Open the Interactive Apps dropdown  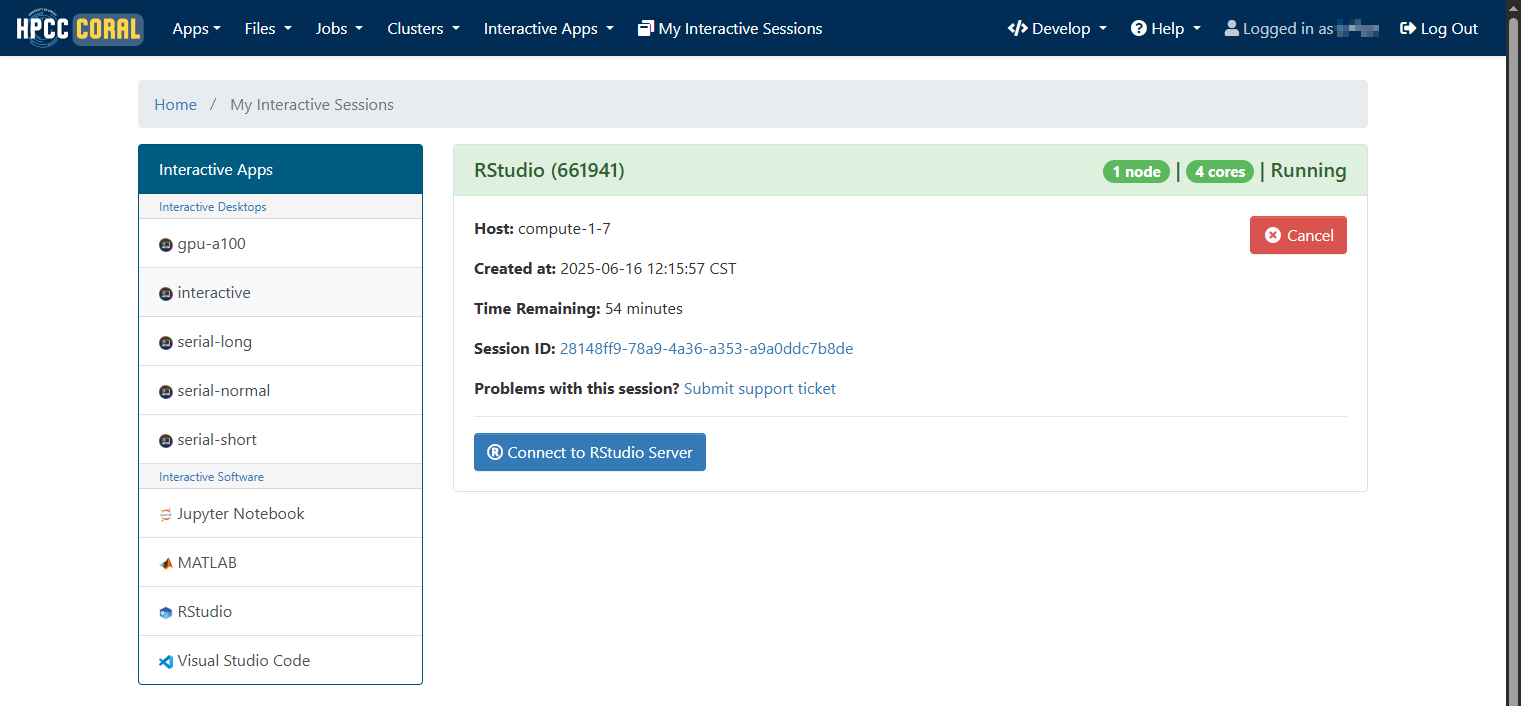(x=549, y=29)
